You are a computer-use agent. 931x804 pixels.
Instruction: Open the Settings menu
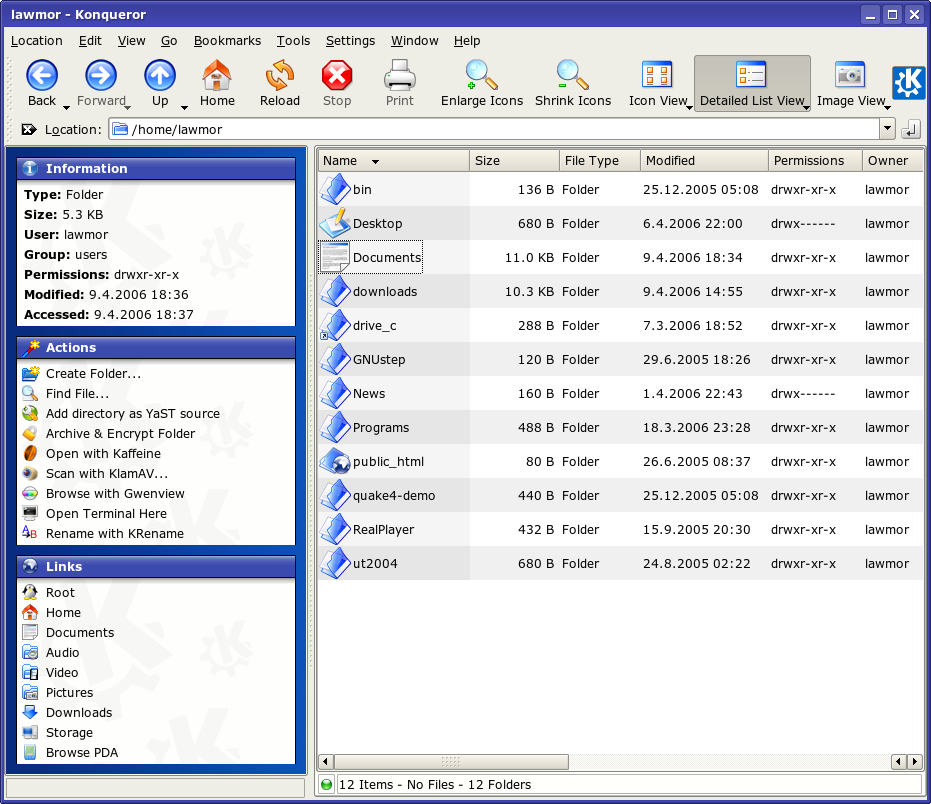350,41
